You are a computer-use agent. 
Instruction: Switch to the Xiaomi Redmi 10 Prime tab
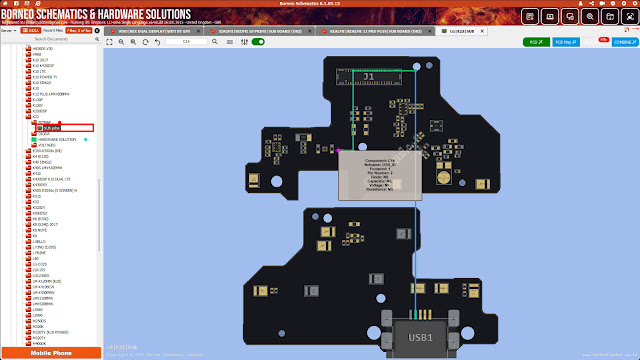coord(260,31)
